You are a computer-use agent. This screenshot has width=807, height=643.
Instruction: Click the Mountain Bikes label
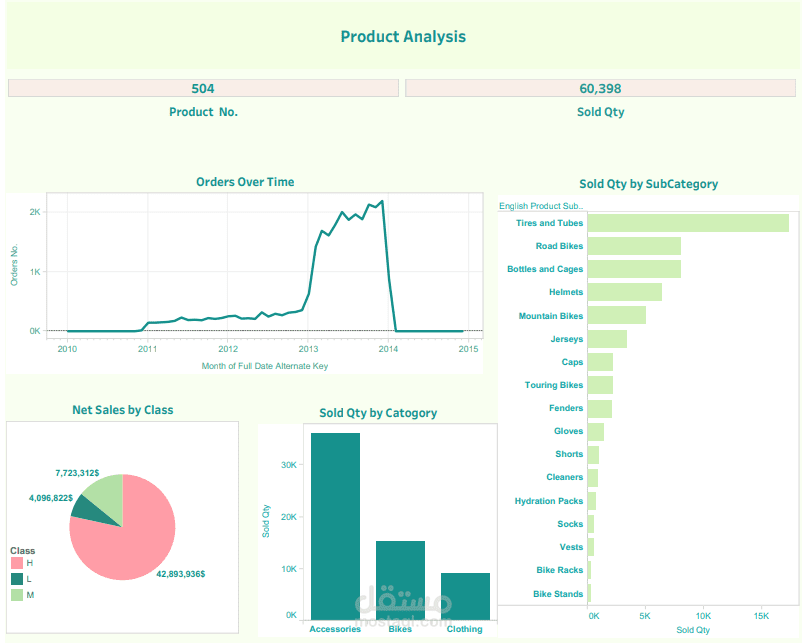[551, 316]
